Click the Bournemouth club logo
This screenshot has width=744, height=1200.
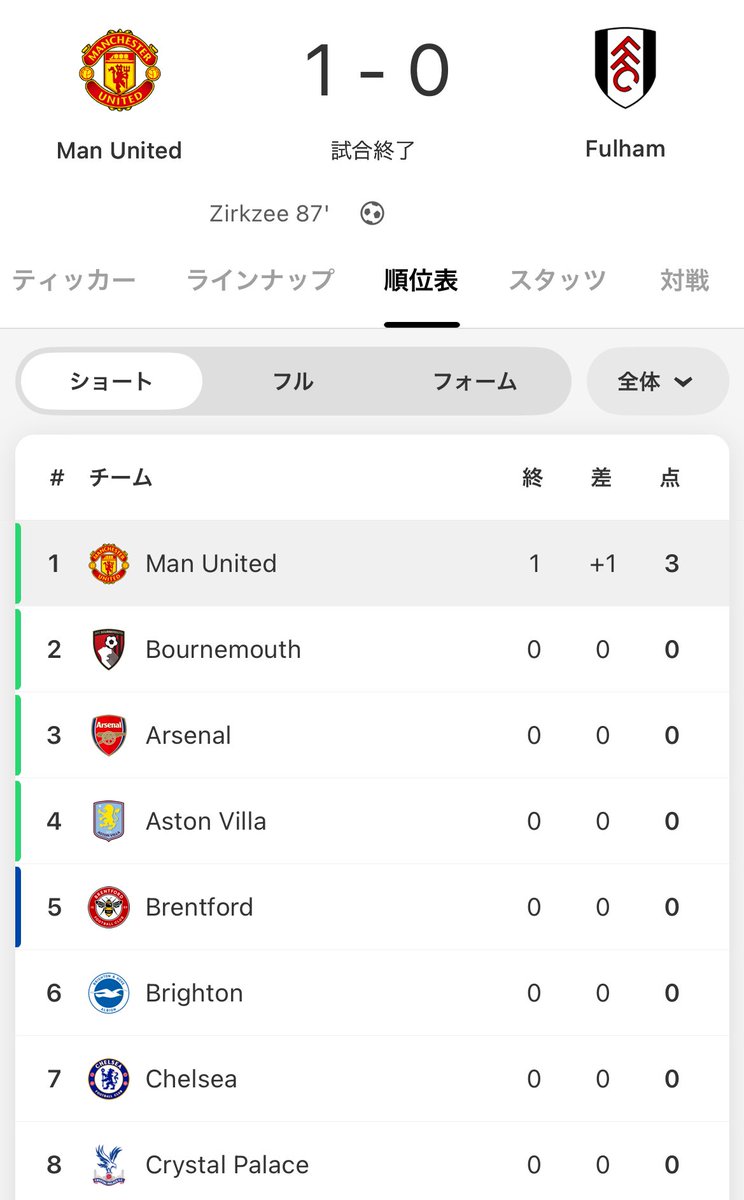coord(108,650)
